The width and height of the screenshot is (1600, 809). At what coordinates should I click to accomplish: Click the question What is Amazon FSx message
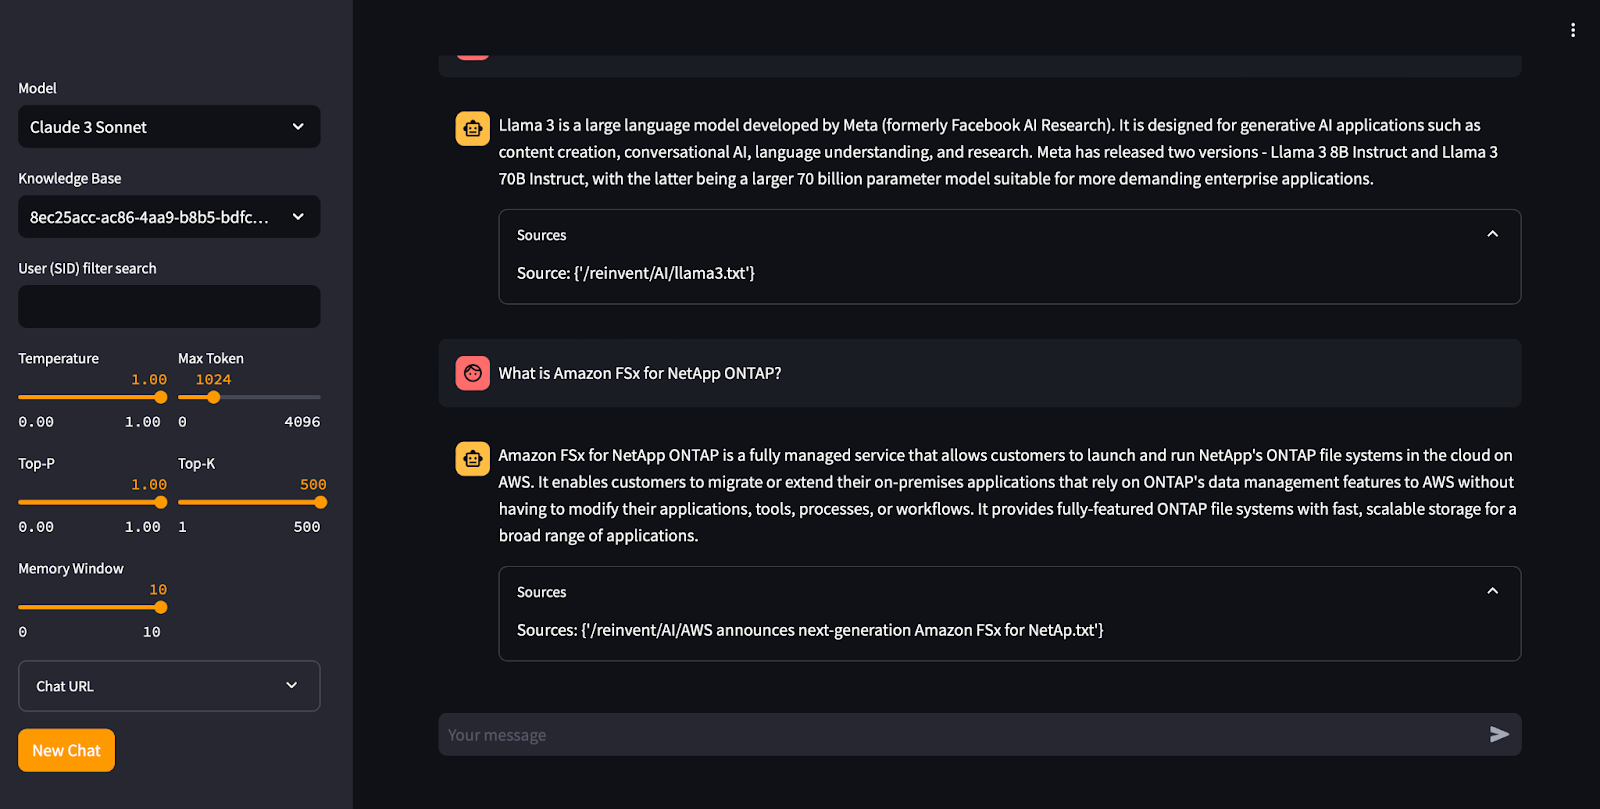(x=640, y=373)
